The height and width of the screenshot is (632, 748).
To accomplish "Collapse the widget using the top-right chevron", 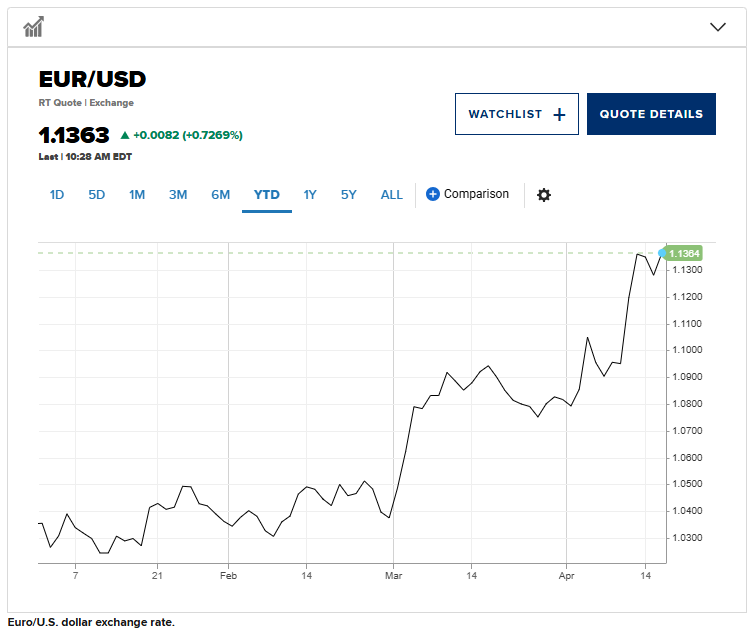I will [717, 27].
